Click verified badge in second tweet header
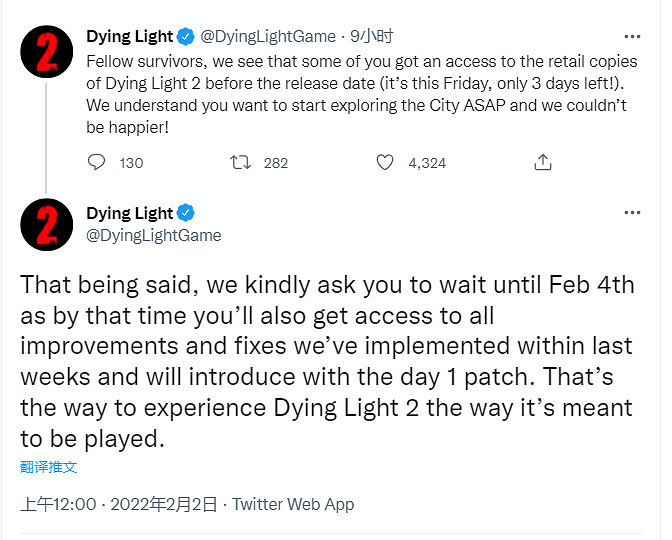This screenshot has width=672, height=540. point(186,213)
